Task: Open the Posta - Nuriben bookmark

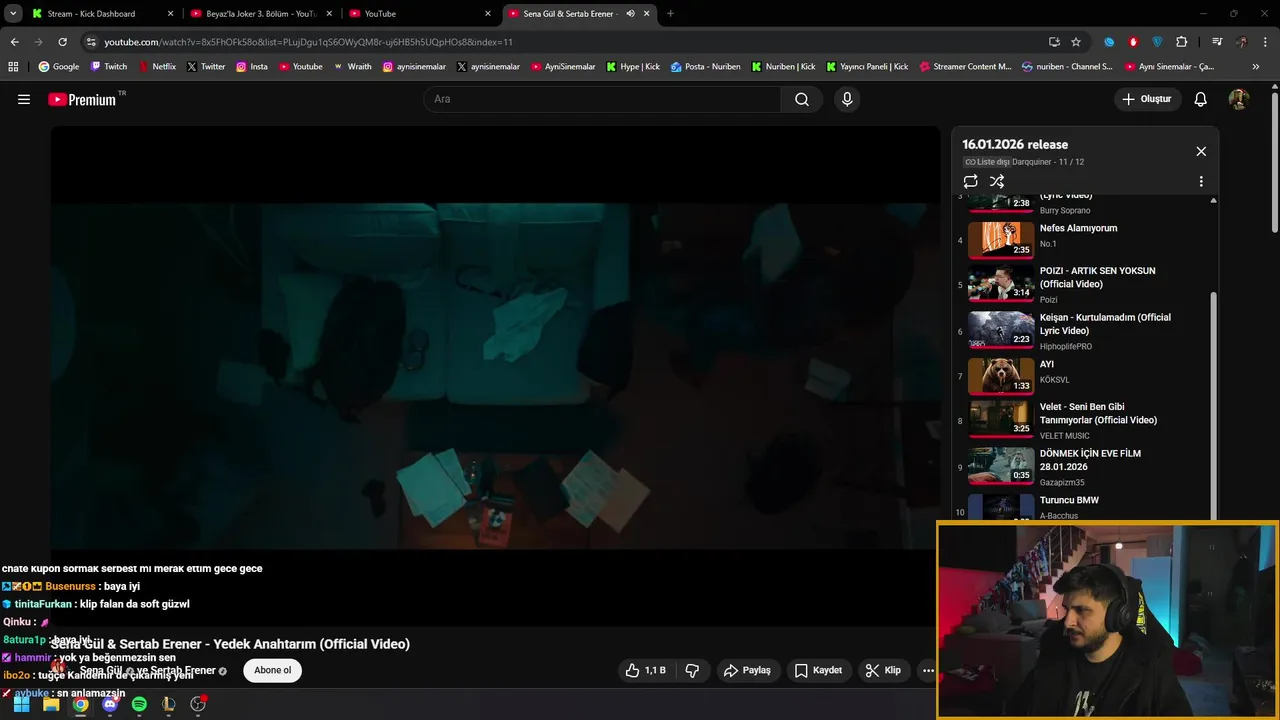Action: click(x=706, y=67)
